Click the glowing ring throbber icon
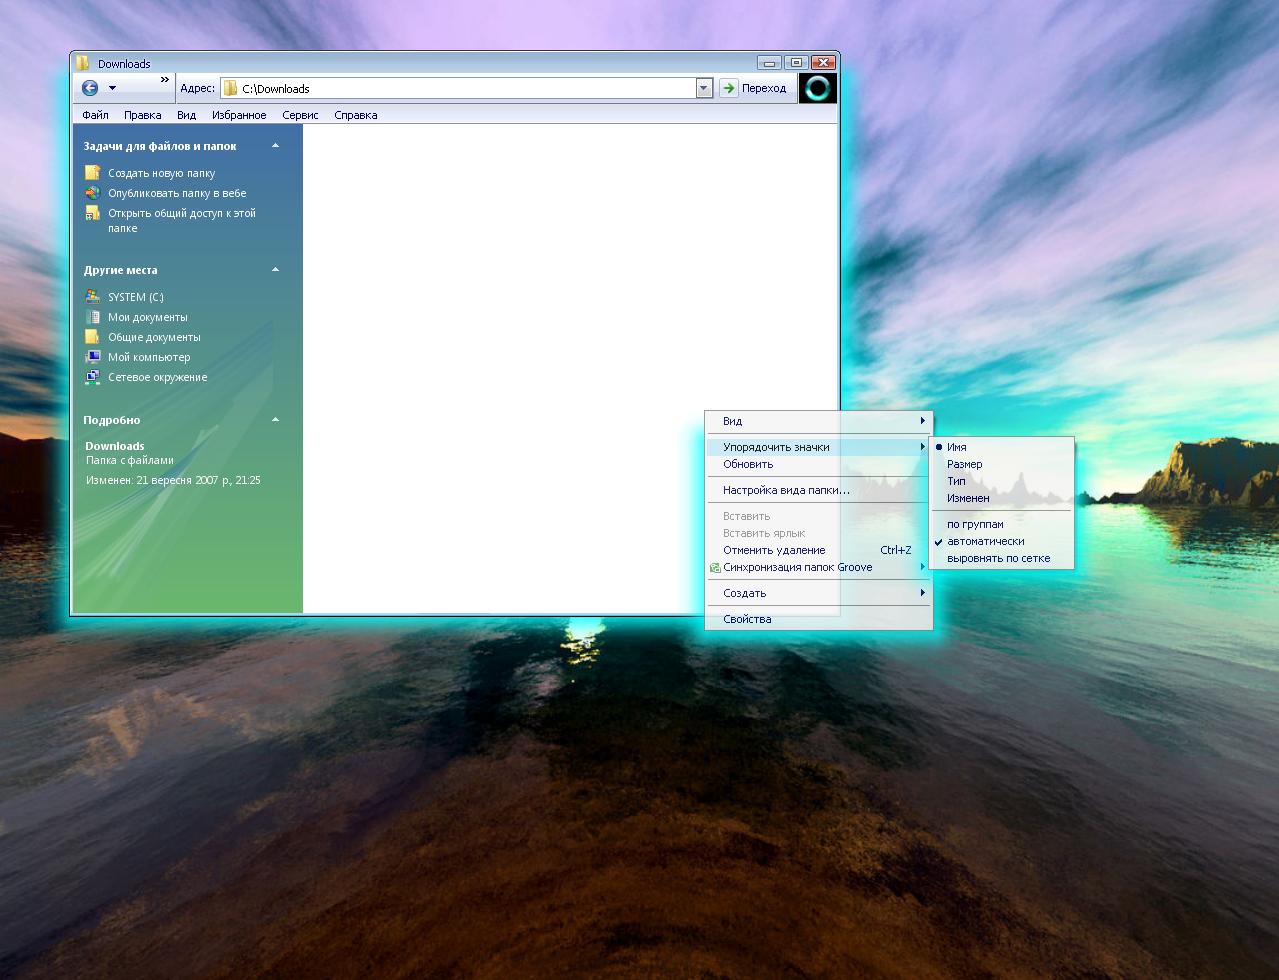The height and width of the screenshot is (980, 1279). click(x=818, y=88)
